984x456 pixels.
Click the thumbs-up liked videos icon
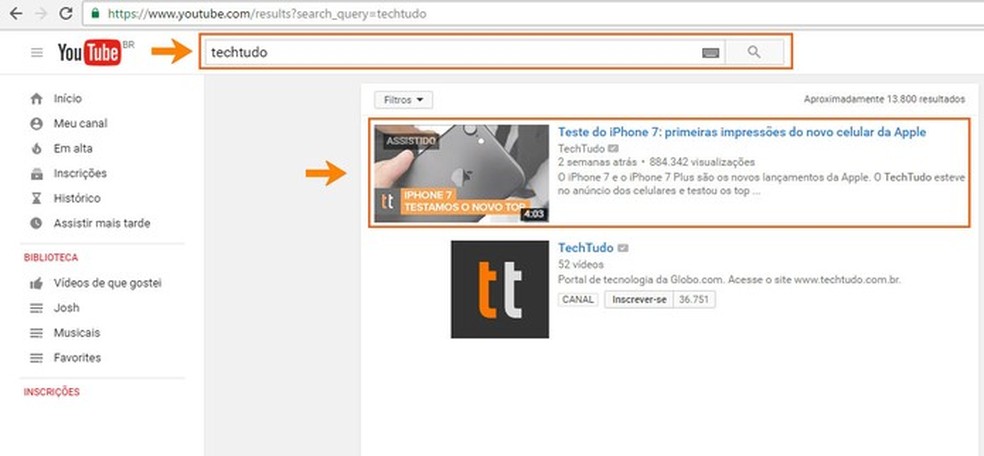[36, 284]
